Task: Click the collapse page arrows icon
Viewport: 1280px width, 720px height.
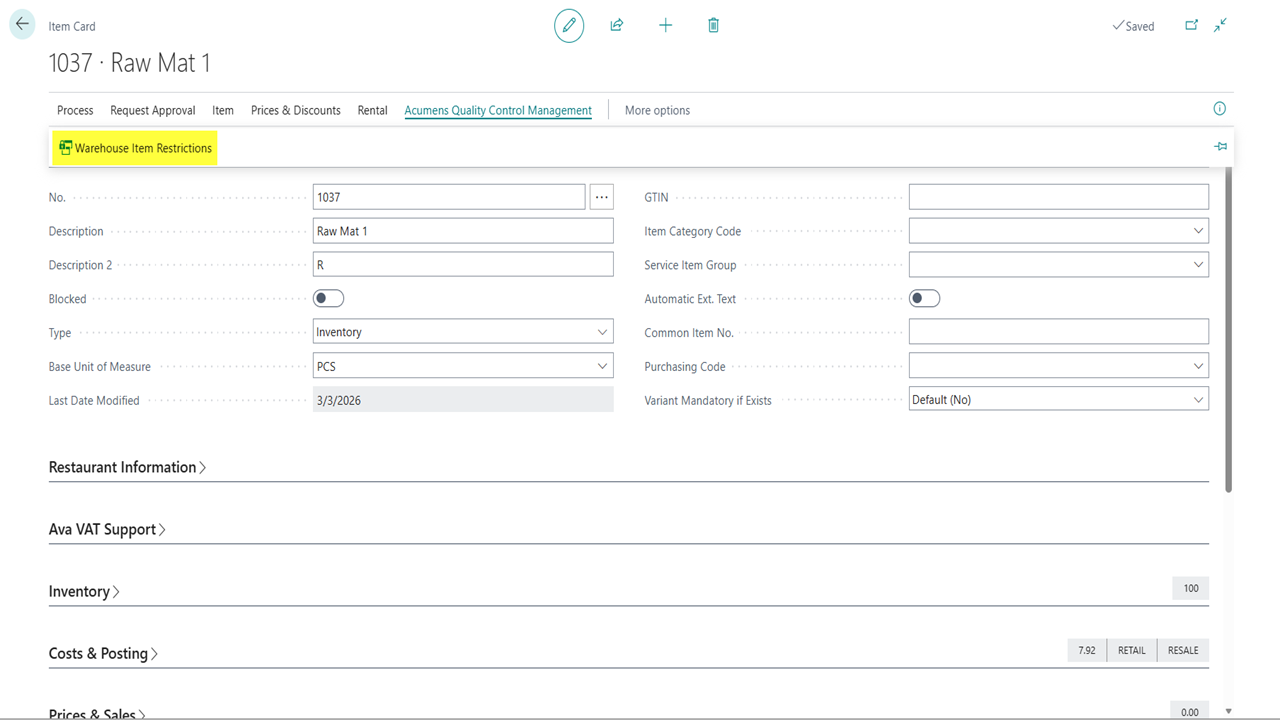Action: pyautogui.click(x=1220, y=26)
